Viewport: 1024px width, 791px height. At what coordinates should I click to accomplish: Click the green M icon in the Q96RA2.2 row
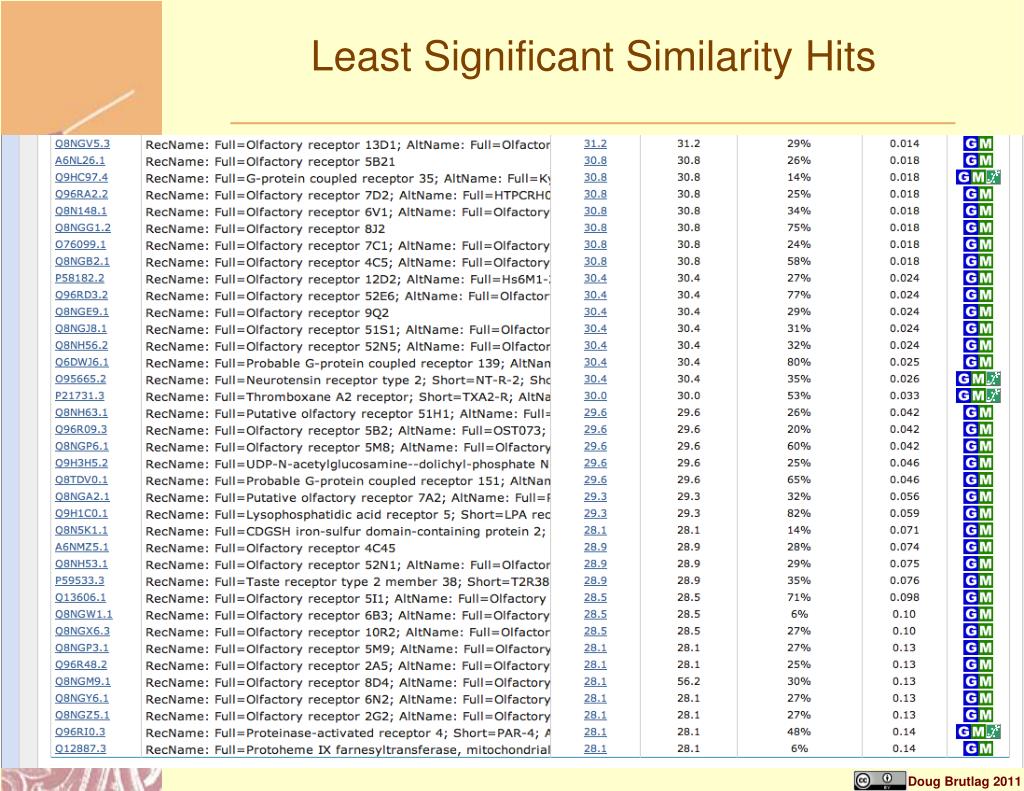(985, 194)
